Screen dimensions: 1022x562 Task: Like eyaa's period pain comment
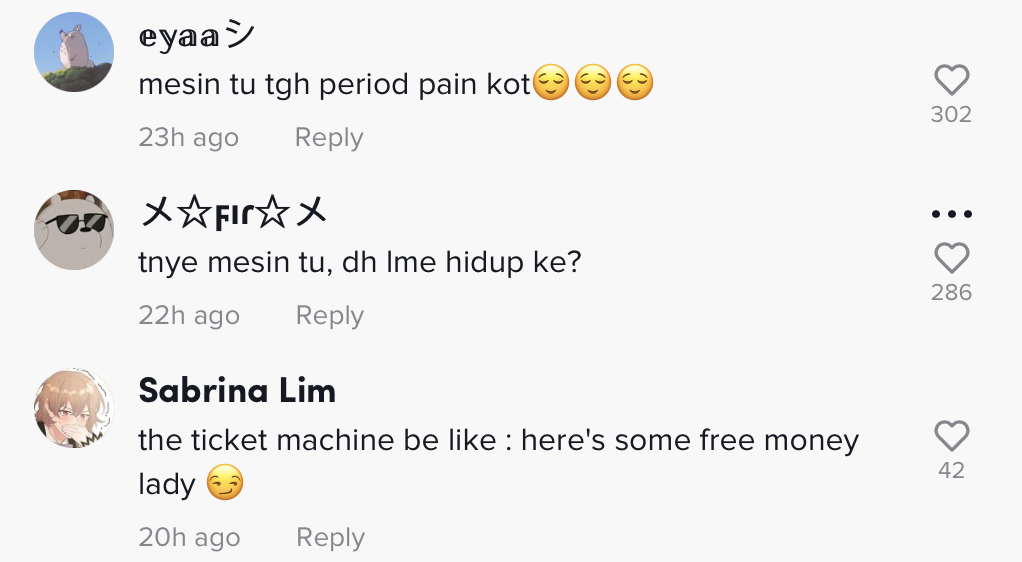(951, 80)
